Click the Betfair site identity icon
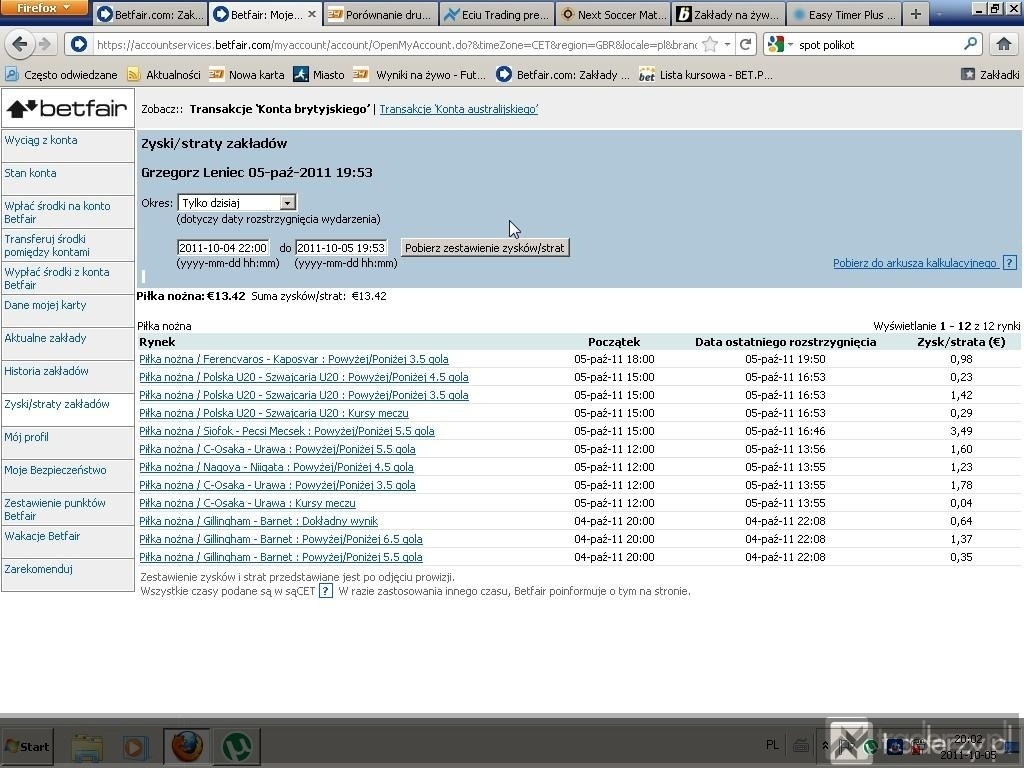This screenshot has width=1024, height=768. pos(79,44)
